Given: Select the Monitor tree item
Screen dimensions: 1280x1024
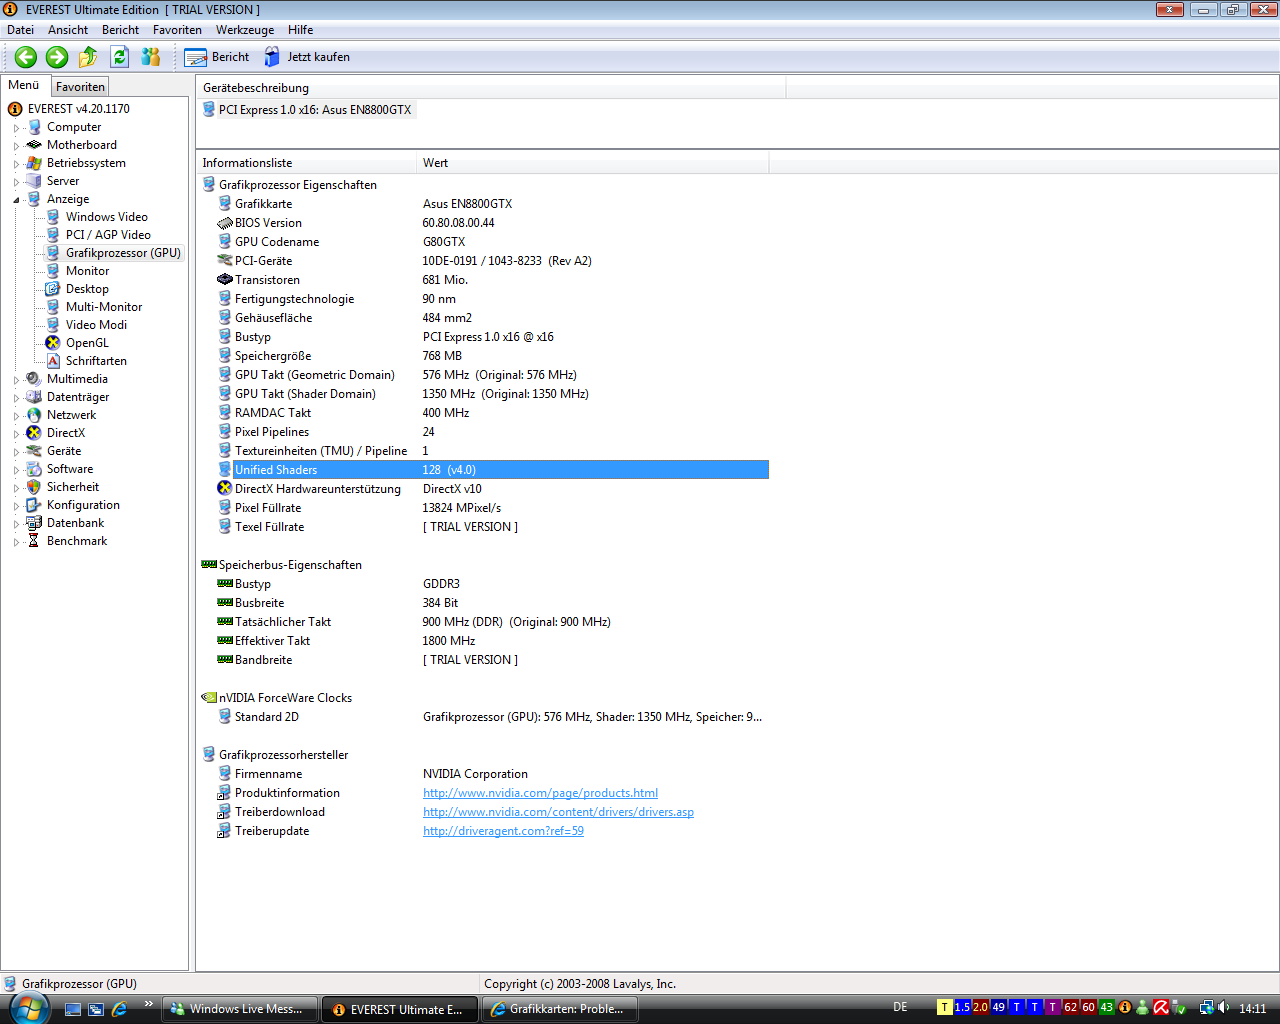Looking at the screenshot, I should [x=87, y=271].
